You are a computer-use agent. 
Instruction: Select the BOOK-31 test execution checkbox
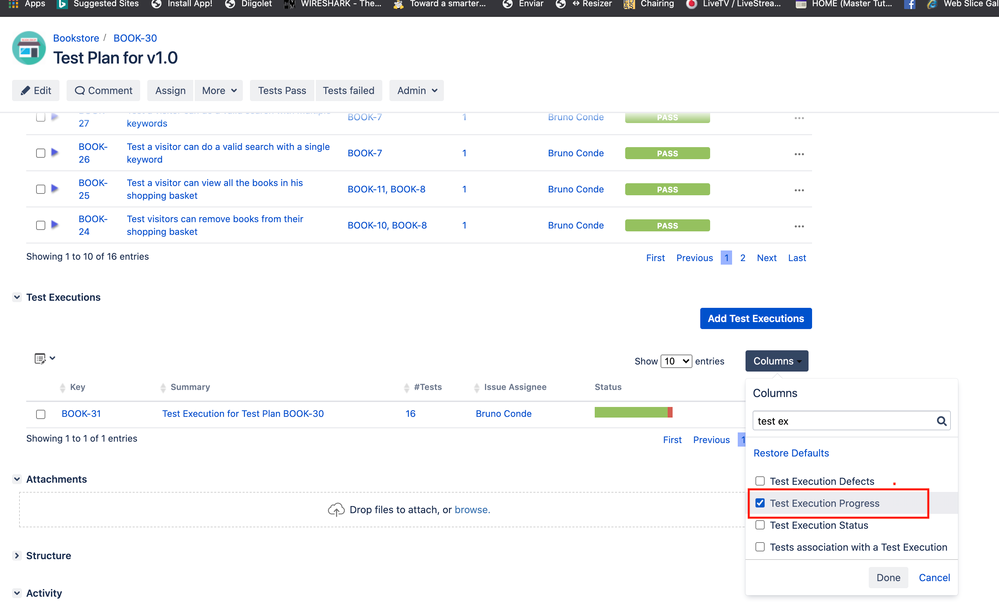point(41,414)
